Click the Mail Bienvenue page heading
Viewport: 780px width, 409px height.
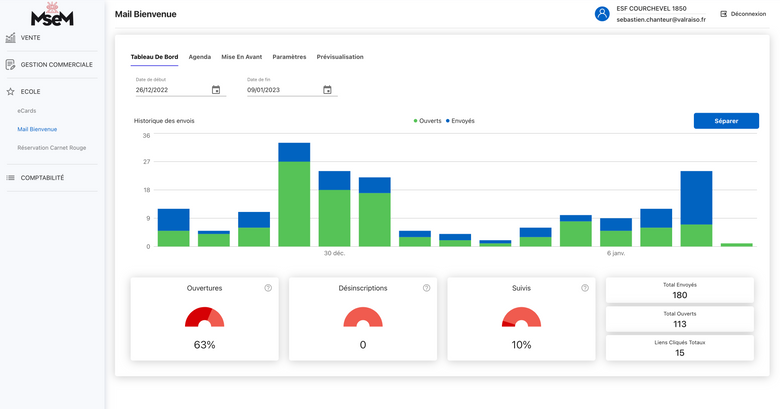[x=146, y=14]
